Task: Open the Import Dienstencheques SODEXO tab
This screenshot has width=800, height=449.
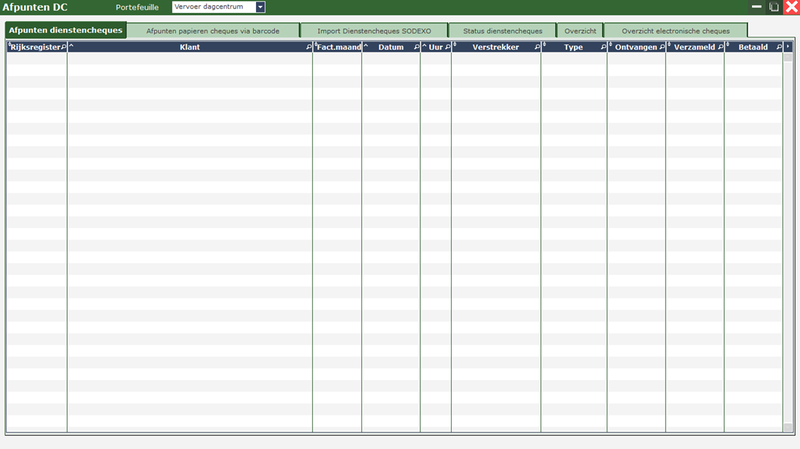Action: (x=374, y=31)
